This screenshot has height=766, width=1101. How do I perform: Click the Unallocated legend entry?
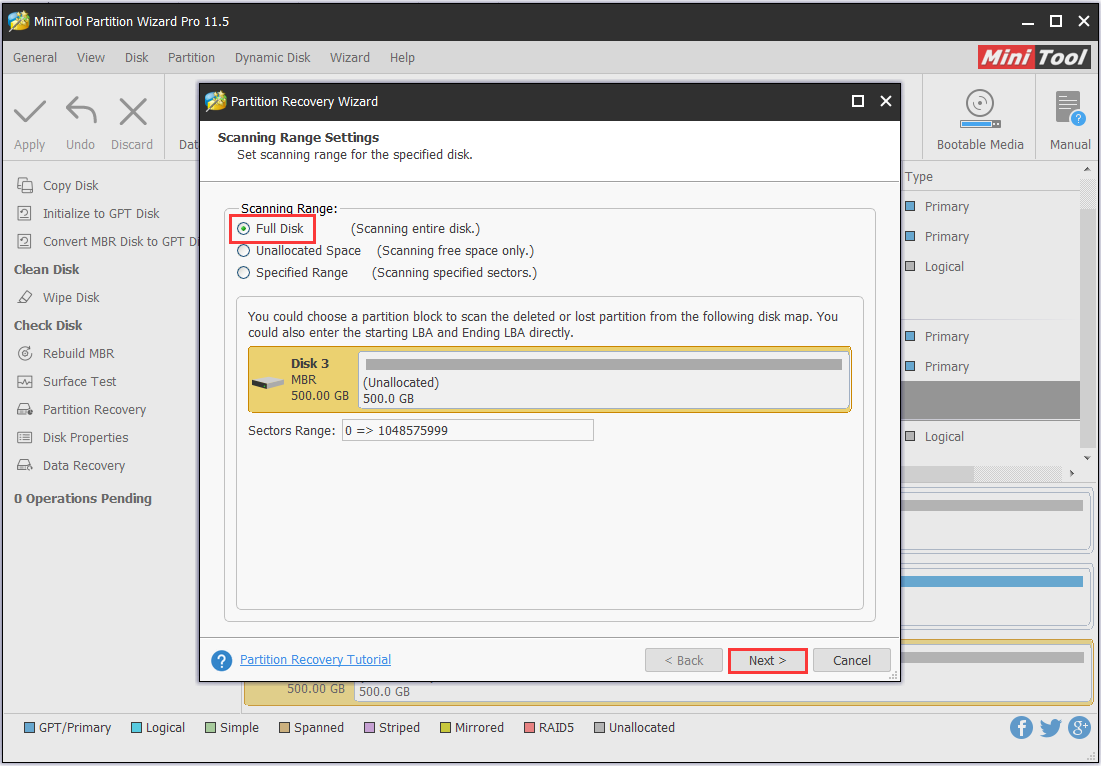click(x=634, y=727)
